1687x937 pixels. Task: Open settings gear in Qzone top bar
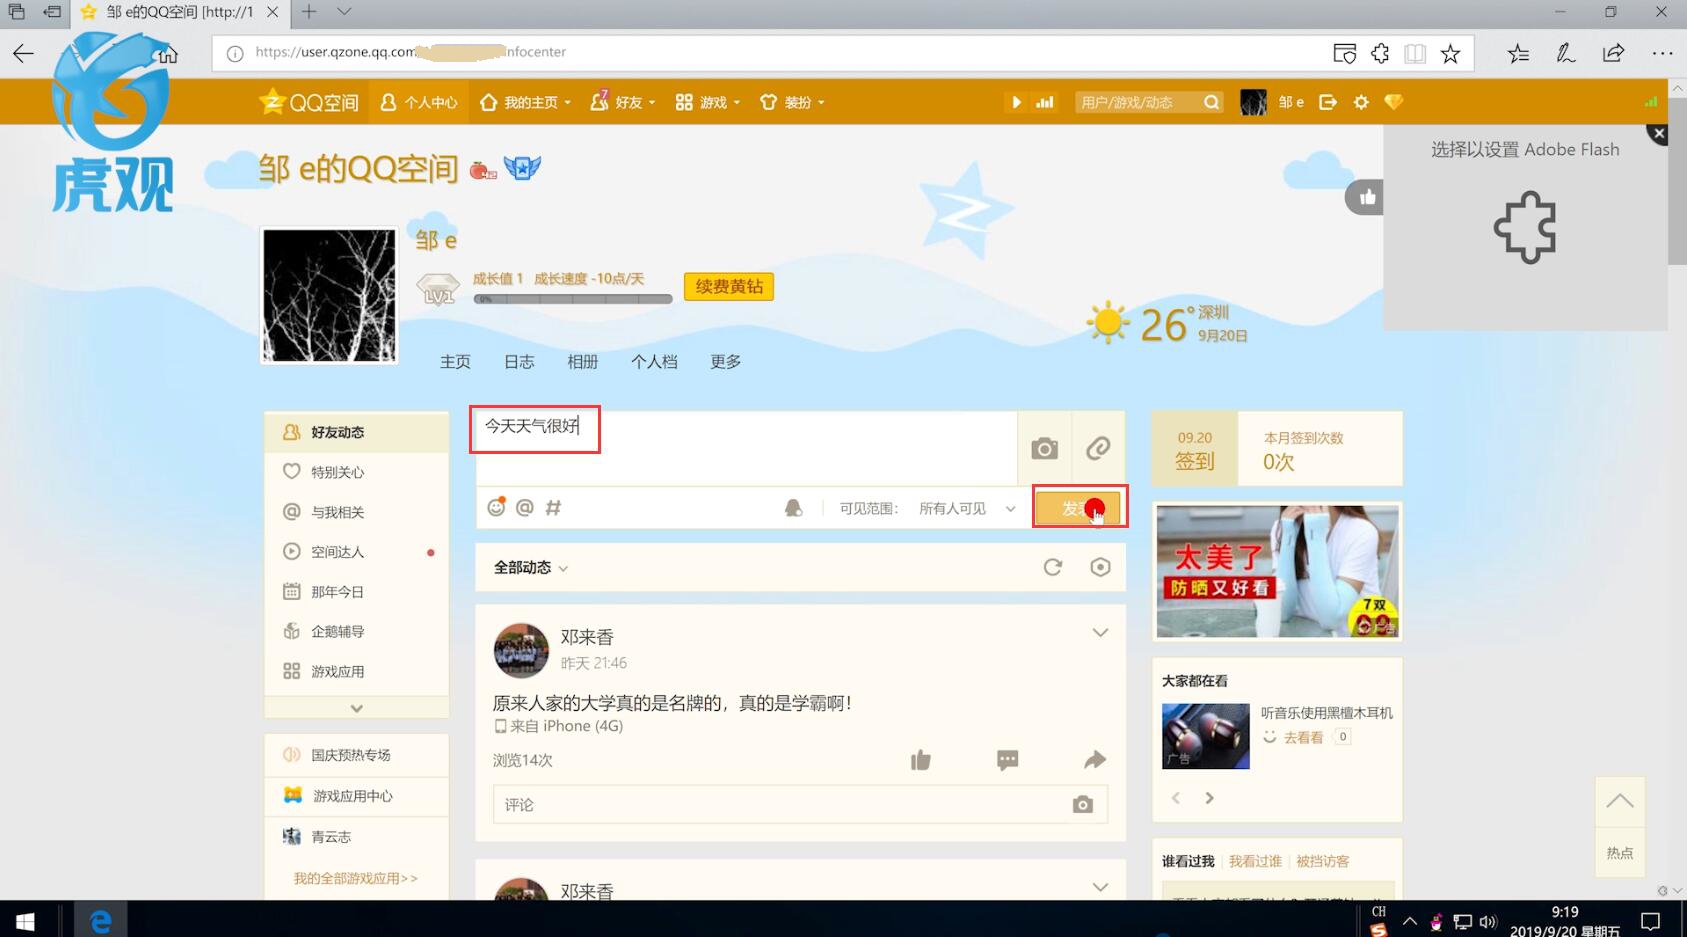pos(1361,102)
